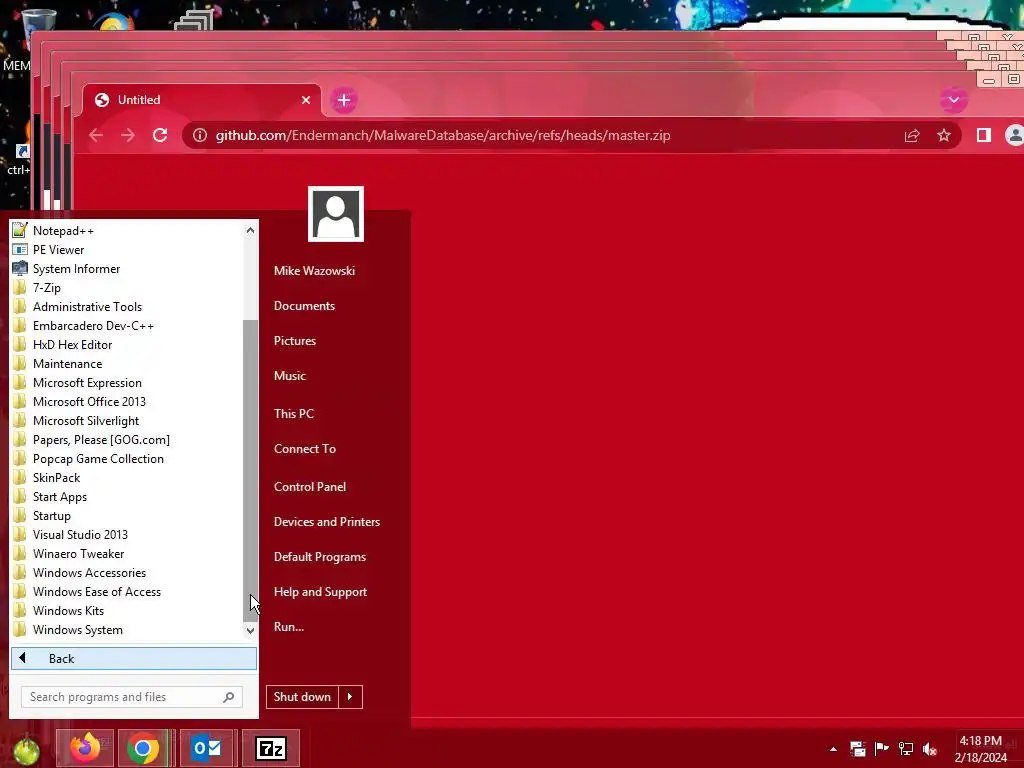This screenshot has width=1024, height=768.
Task: Open Firefox from the taskbar
Action: click(x=85, y=748)
